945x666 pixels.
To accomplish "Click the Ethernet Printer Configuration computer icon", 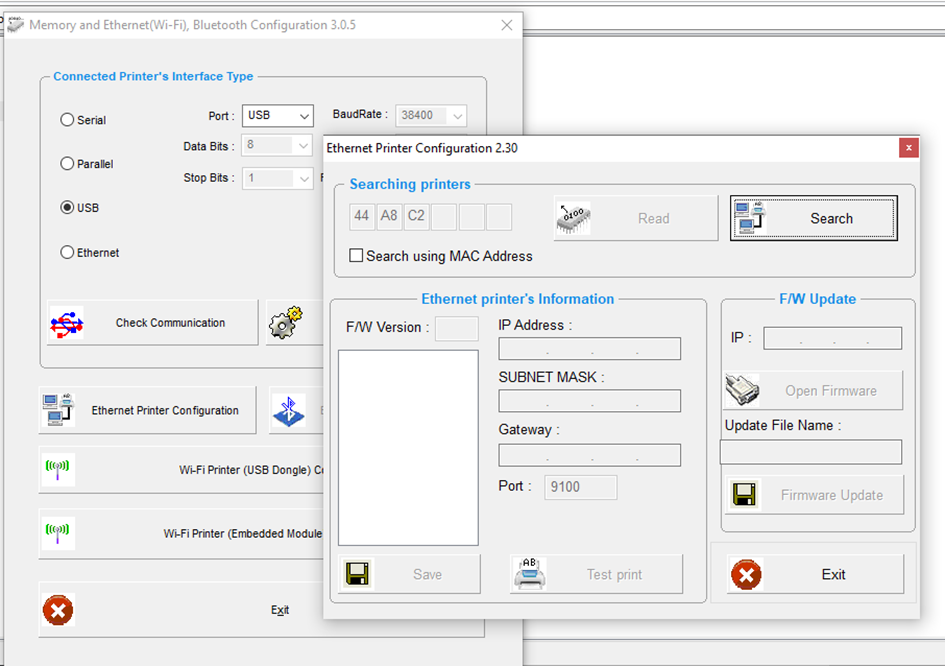I will coord(59,410).
